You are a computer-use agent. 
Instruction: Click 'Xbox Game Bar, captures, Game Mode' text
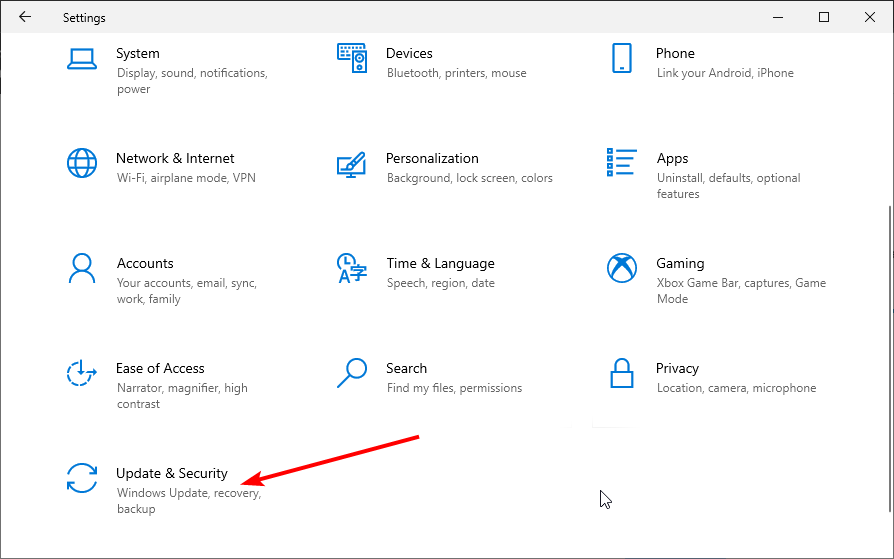point(741,291)
